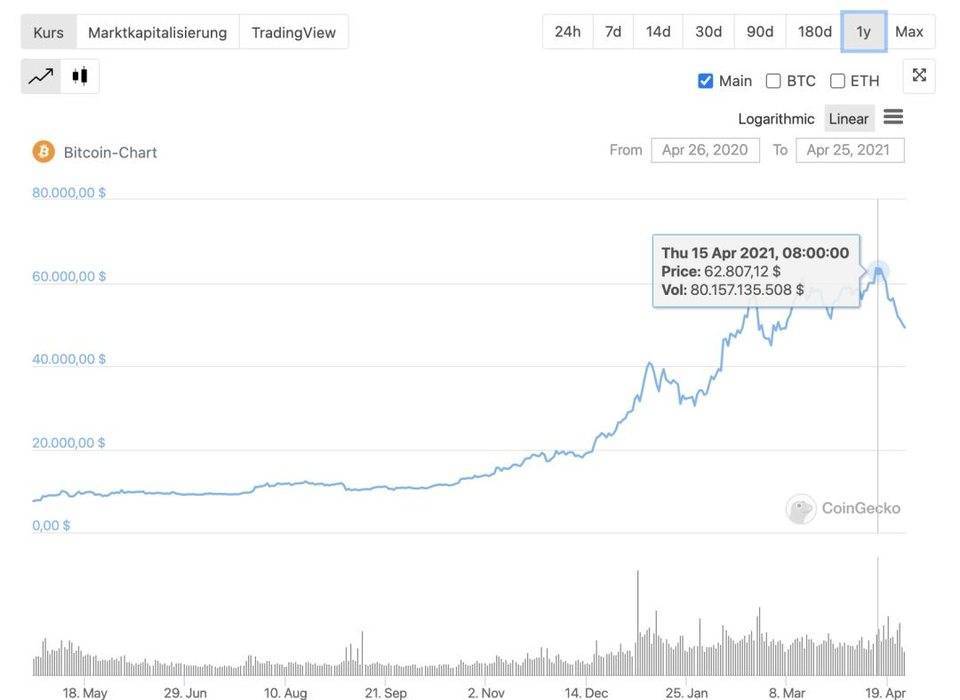The height and width of the screenshot is (700, 960).
Task: Uncheck the Main checkbox
Action: (x=706, y=81)
